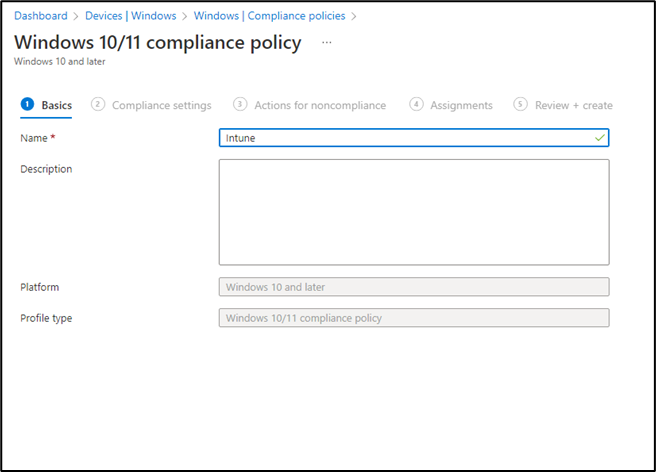Switch to Compliance settings tab
656x472 pixels.
coord(161,105)
